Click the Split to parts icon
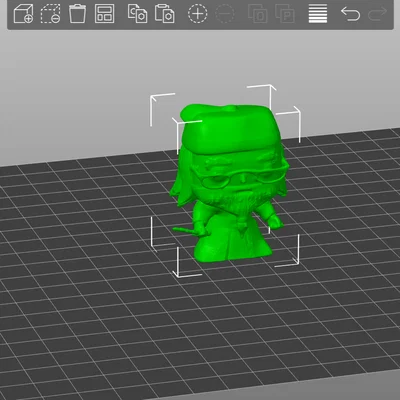The width and height of the screenshot is (400, 400). (x=285, y=14)
